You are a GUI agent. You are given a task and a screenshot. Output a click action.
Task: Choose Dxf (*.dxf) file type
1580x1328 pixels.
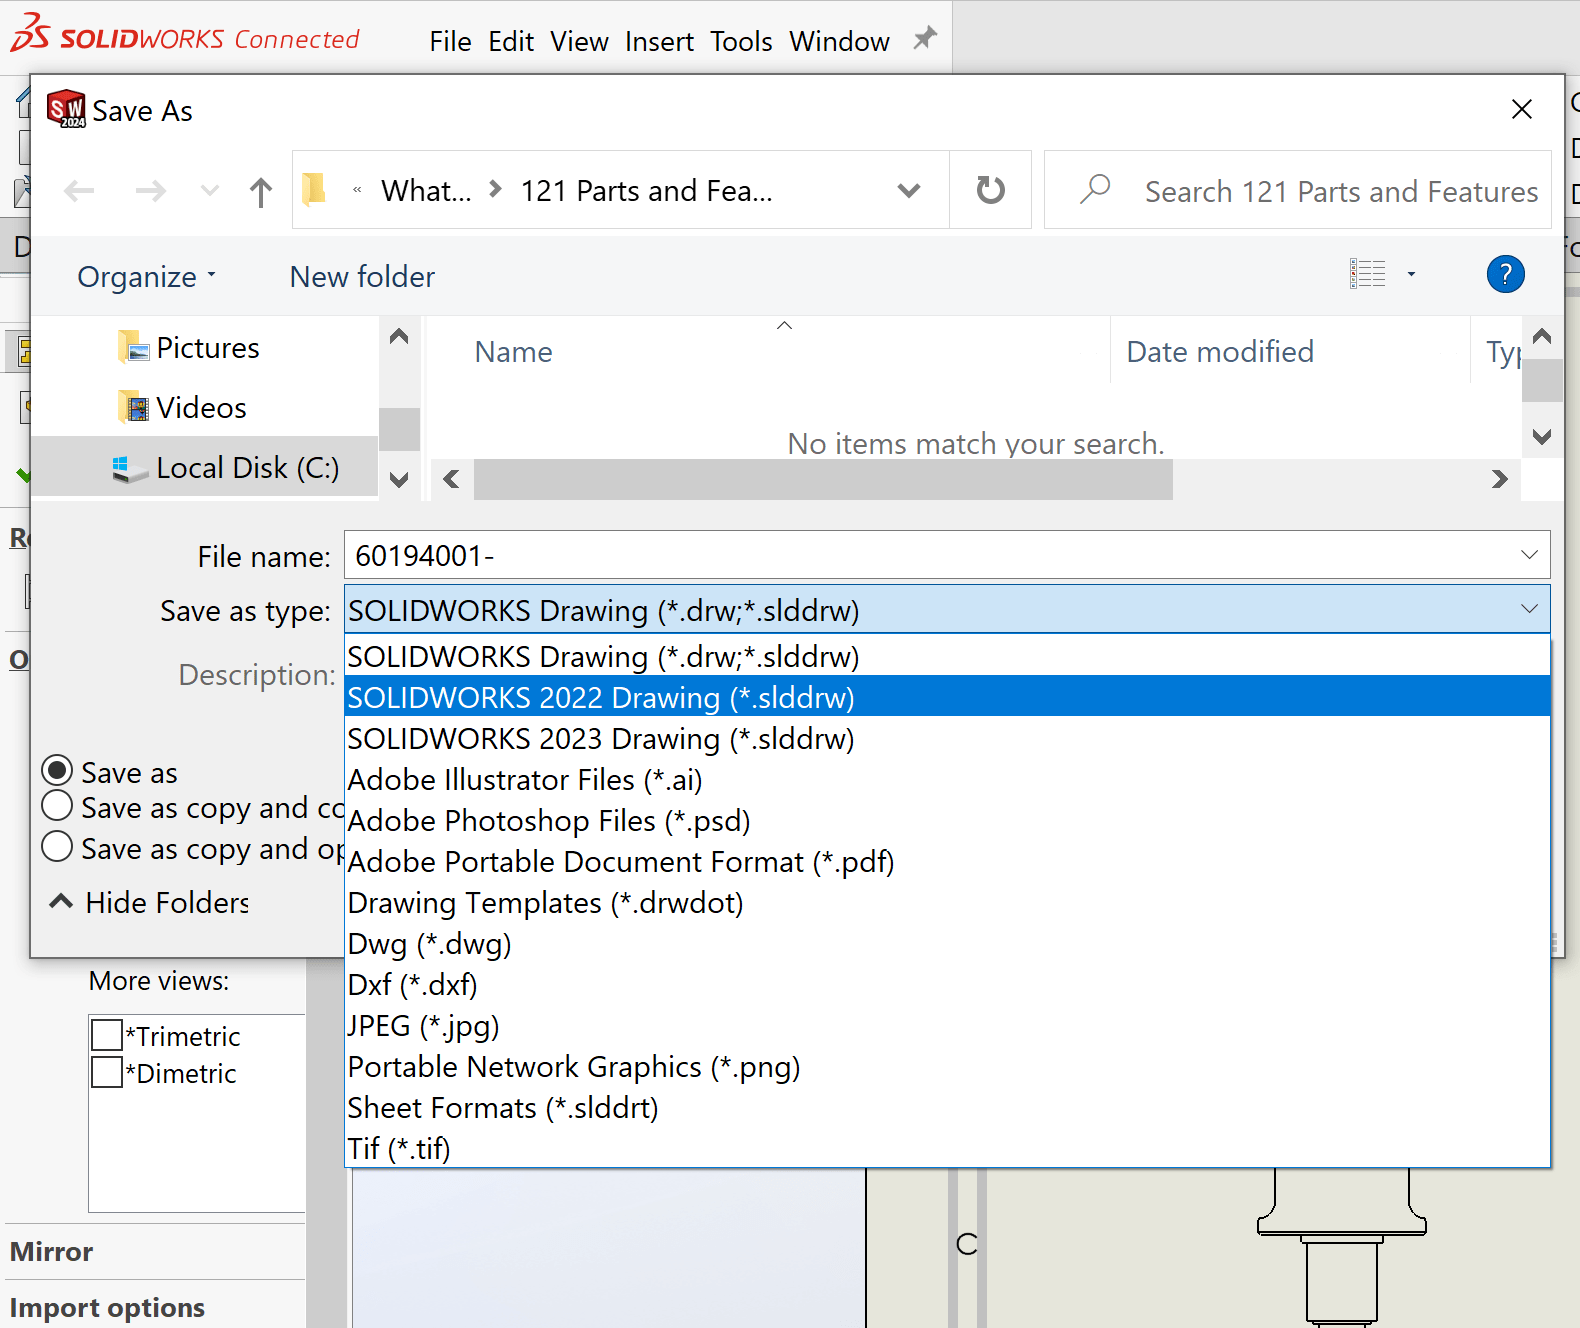coord(947,984)
